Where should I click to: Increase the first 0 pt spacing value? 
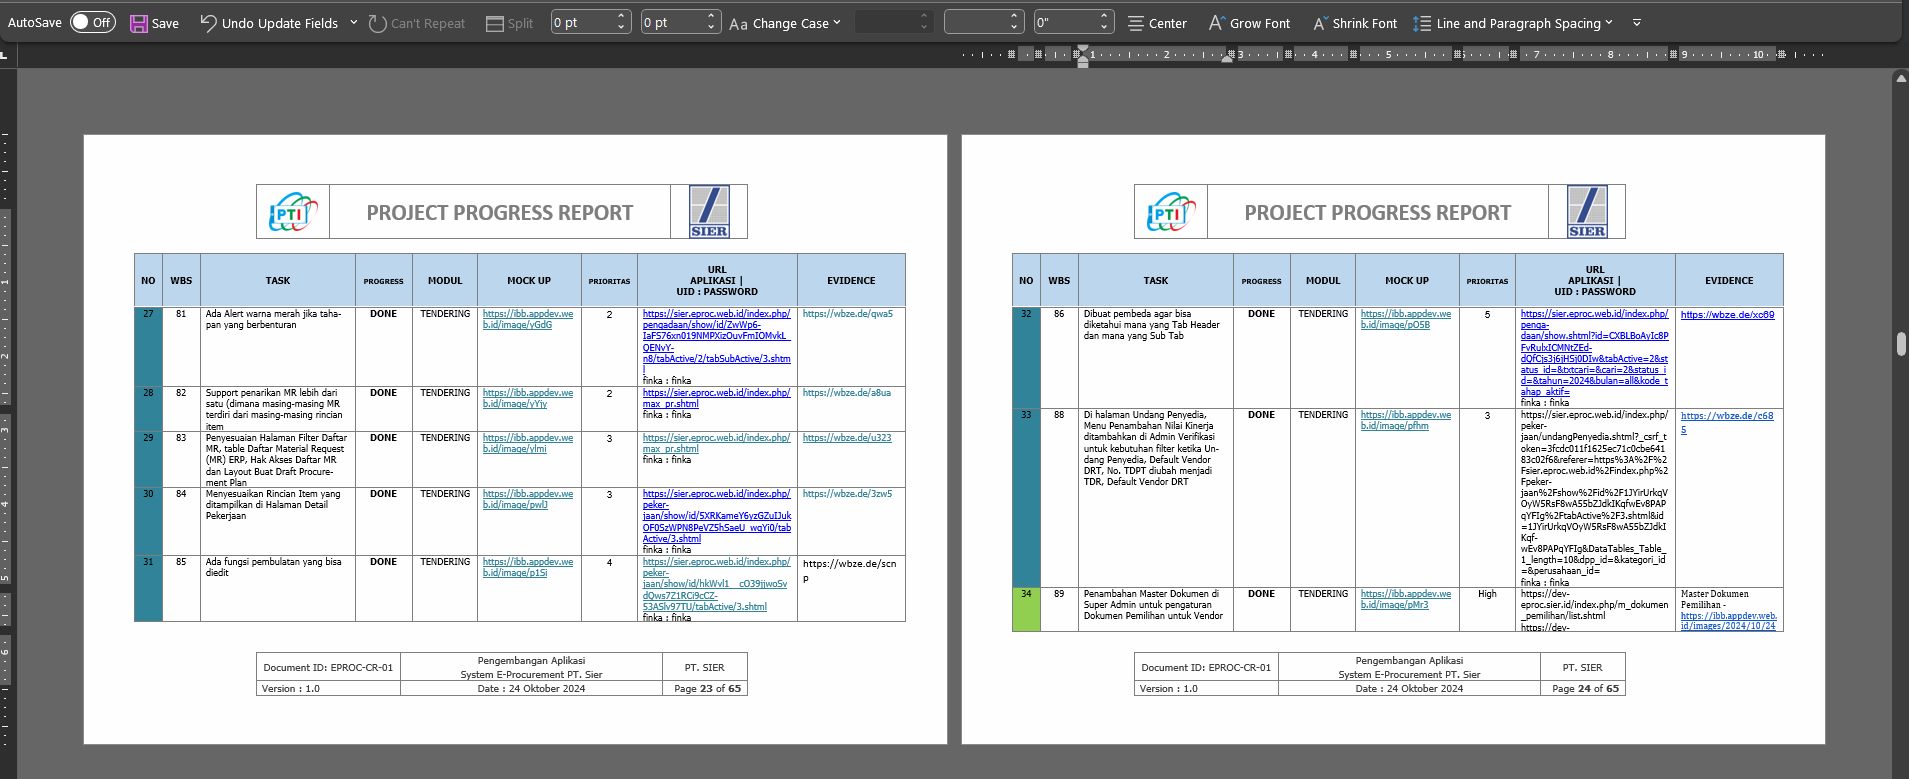[x=622, y=16]
